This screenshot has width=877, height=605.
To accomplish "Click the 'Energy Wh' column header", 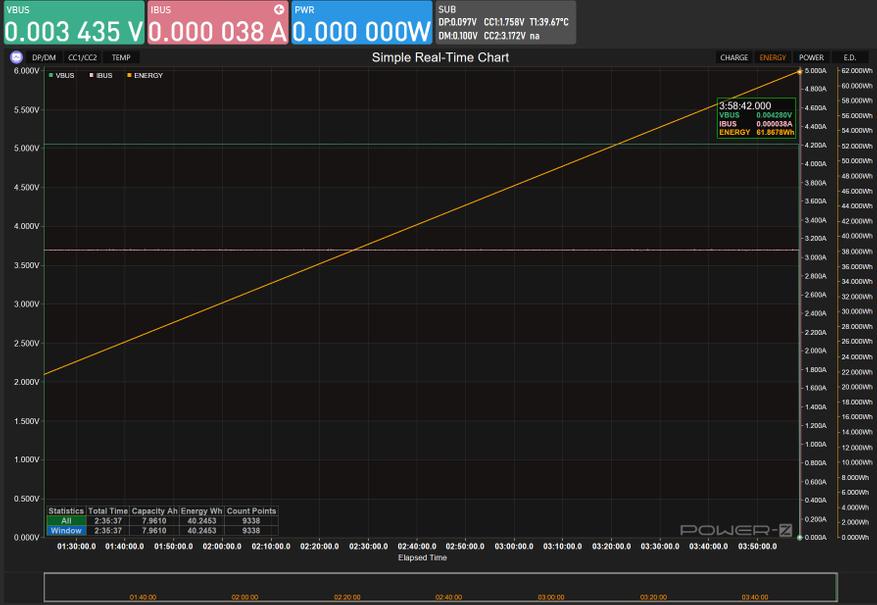I will pyautogui.click(x=201, y=511).
